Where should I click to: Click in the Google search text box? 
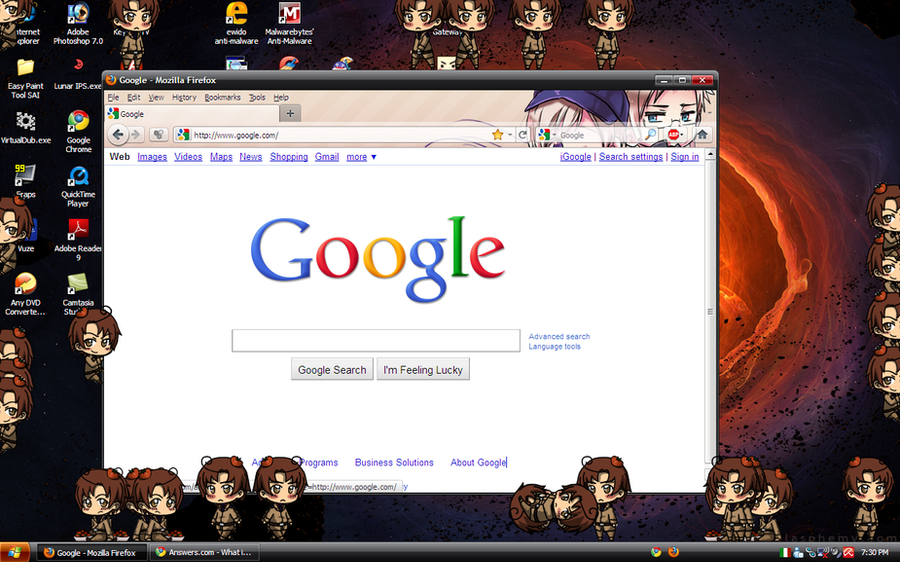pyautogui.click(x=376, y=340)
